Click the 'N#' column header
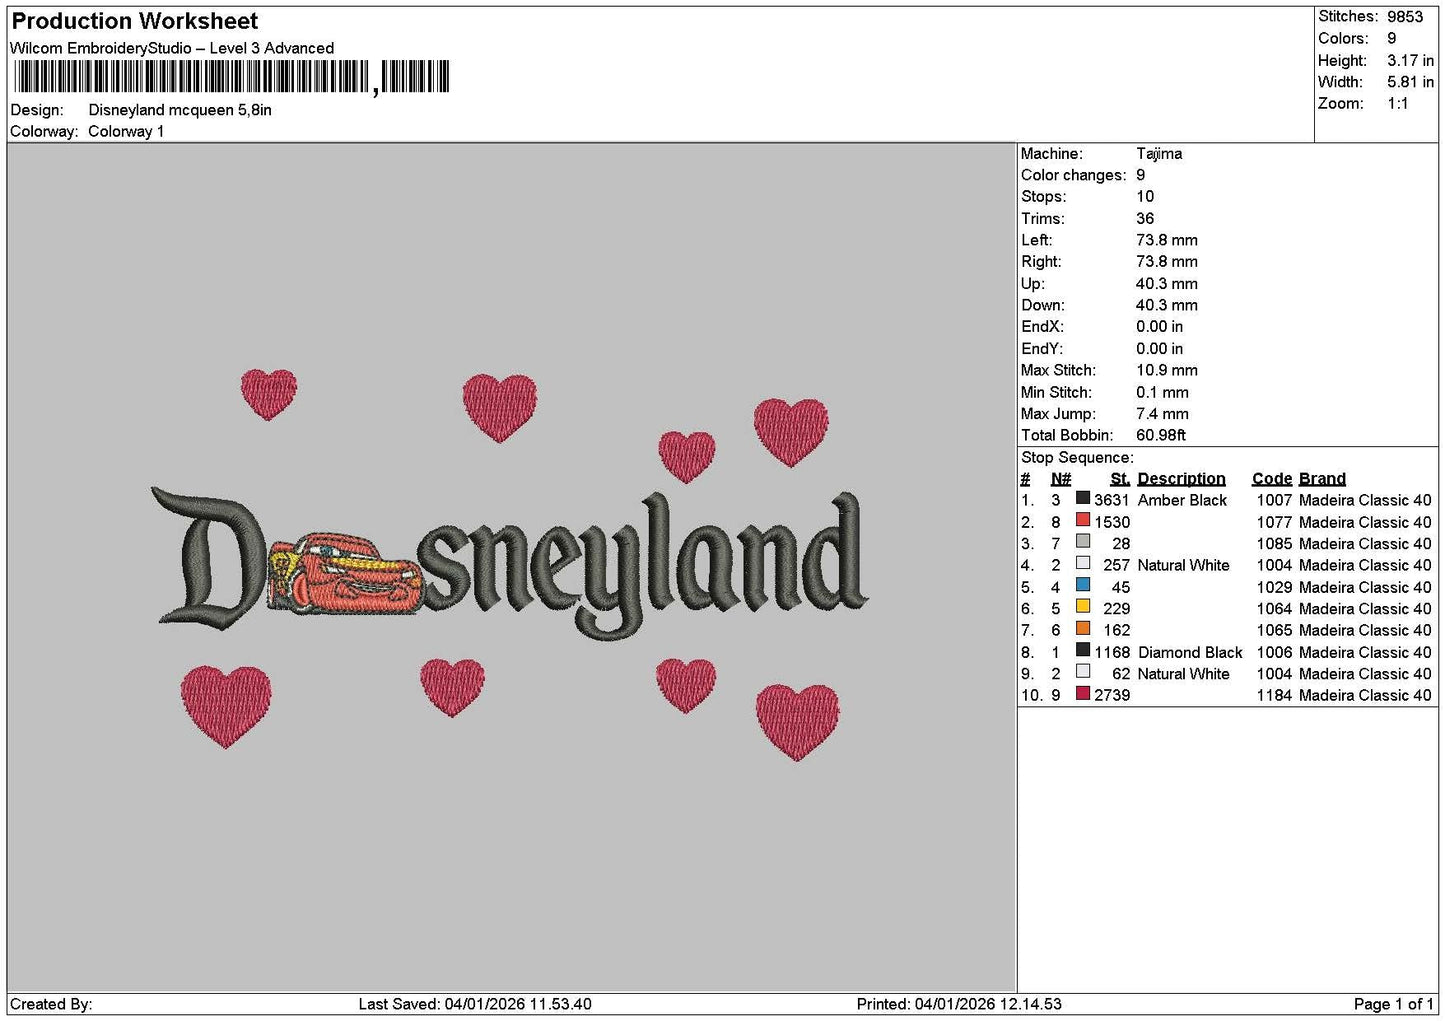 [x=1061, y=479]
